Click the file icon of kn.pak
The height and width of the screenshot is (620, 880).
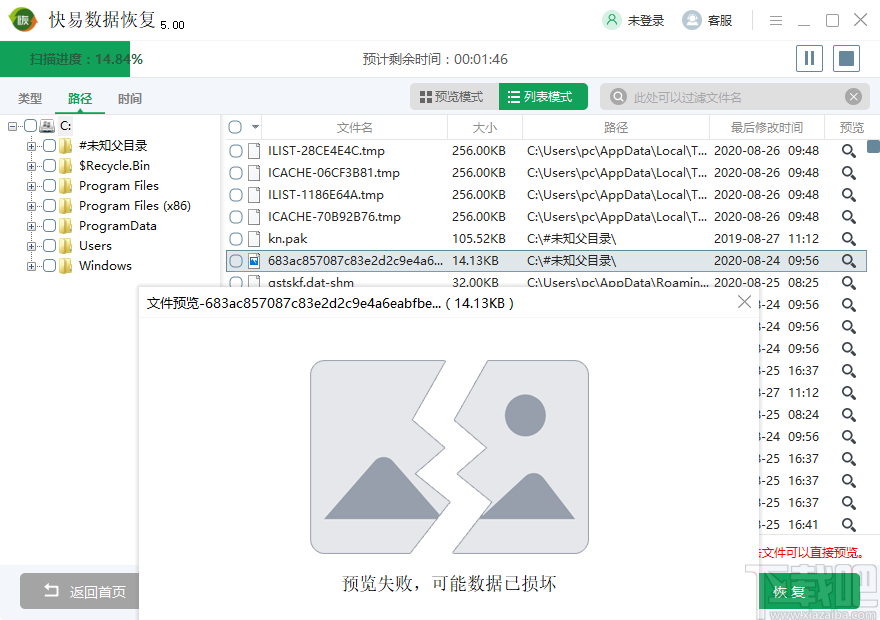tap(254, 239)
